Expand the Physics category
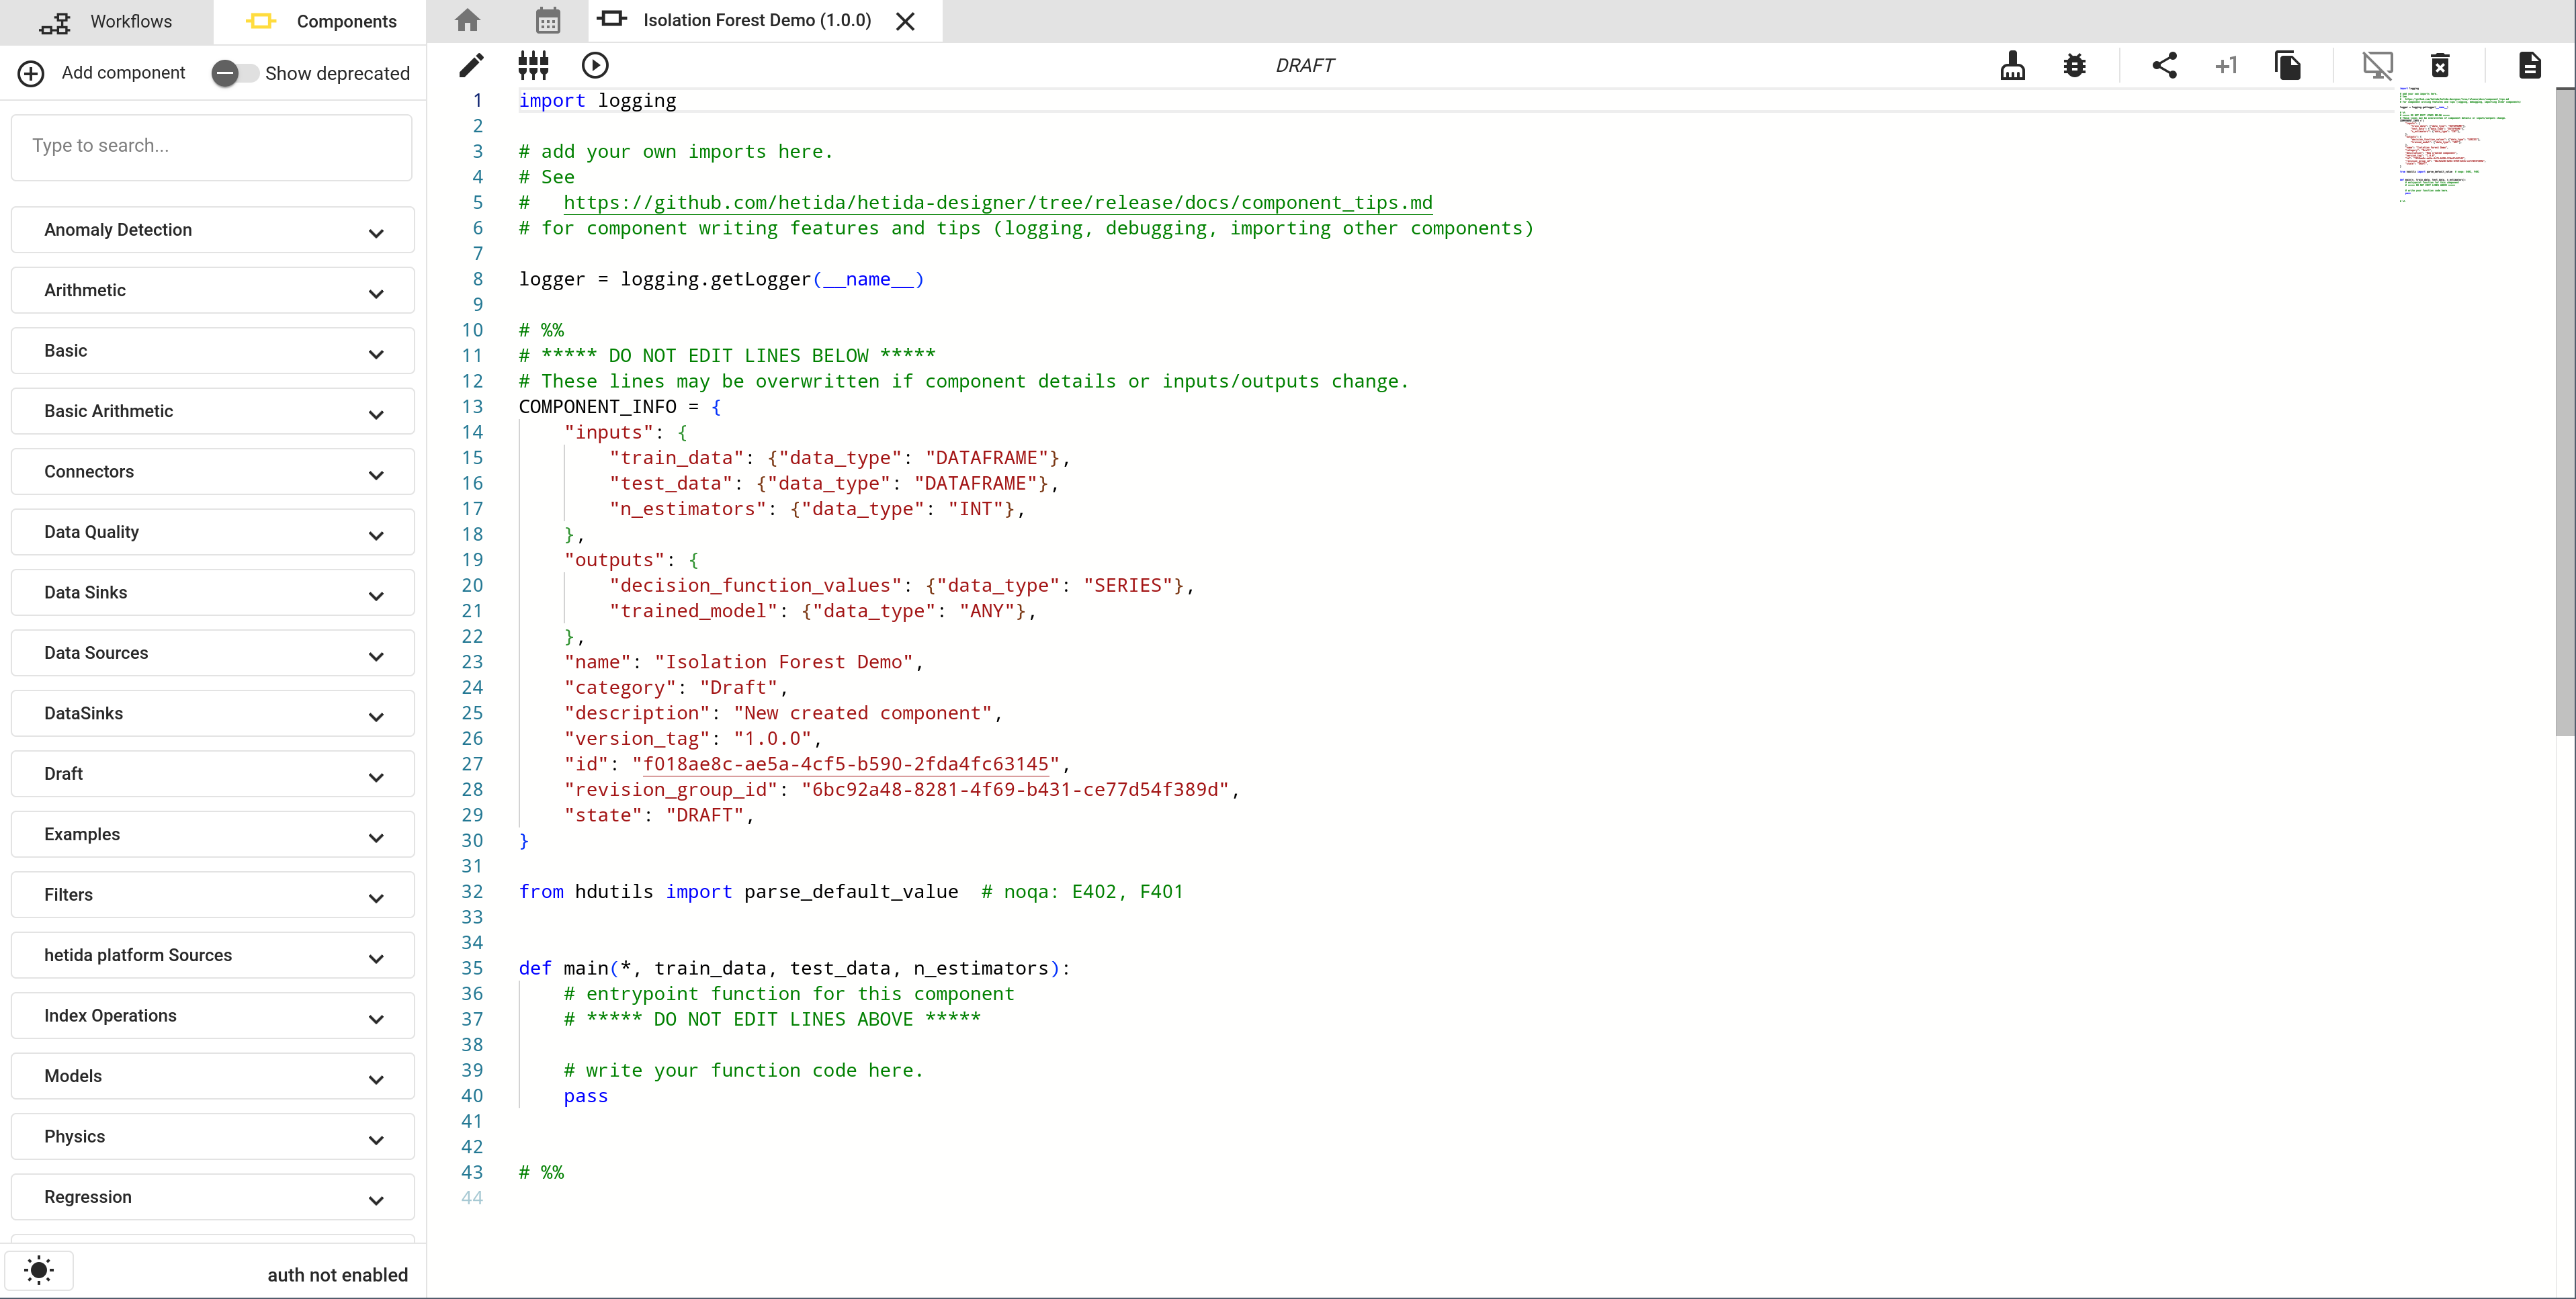Viewport: 2576px width, 1299px height. pos(212,1137)
